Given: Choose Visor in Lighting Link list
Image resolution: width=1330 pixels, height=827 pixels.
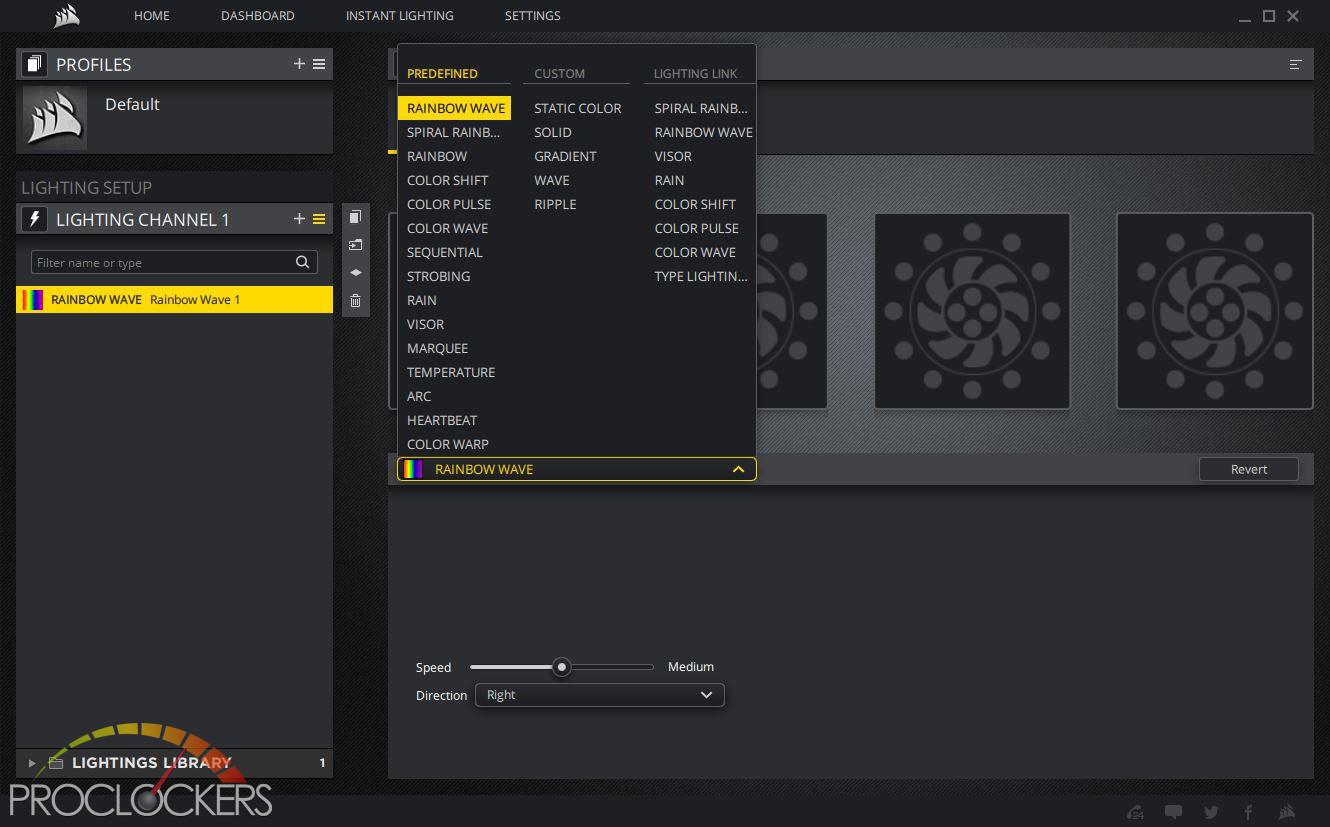Looking at the screenshot, I should tap(673, 156).
